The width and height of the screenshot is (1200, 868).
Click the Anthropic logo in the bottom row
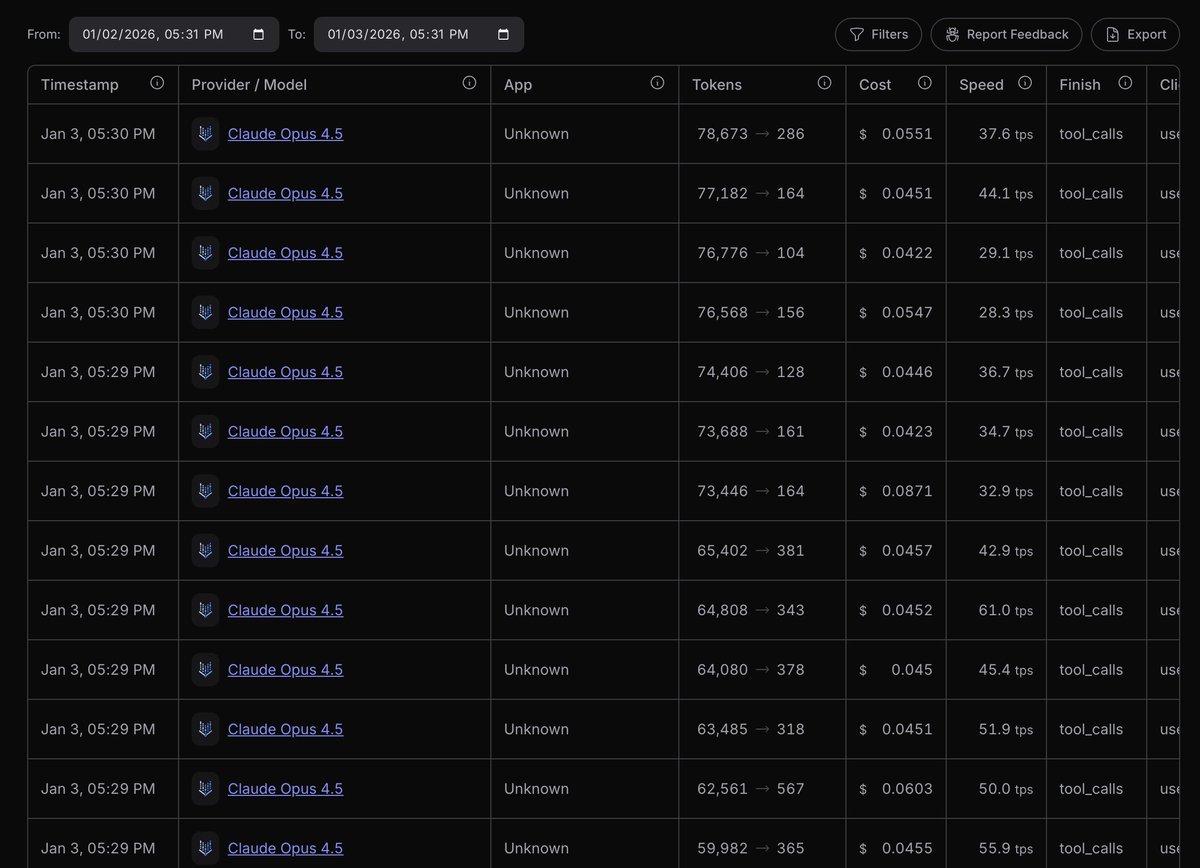pyautogui.click(x=205, y=847)
